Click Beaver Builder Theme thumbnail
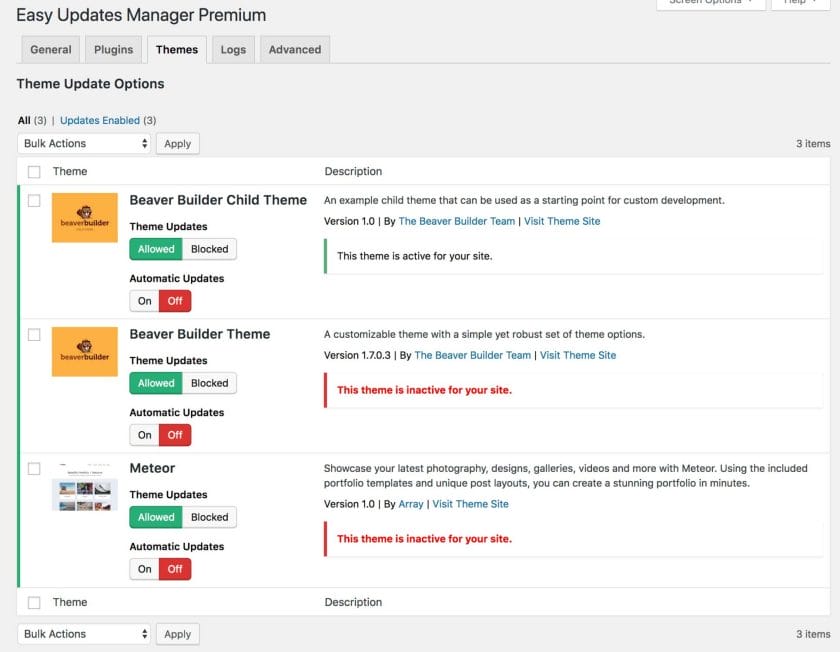The image size is (840, 652). [85, 351]
